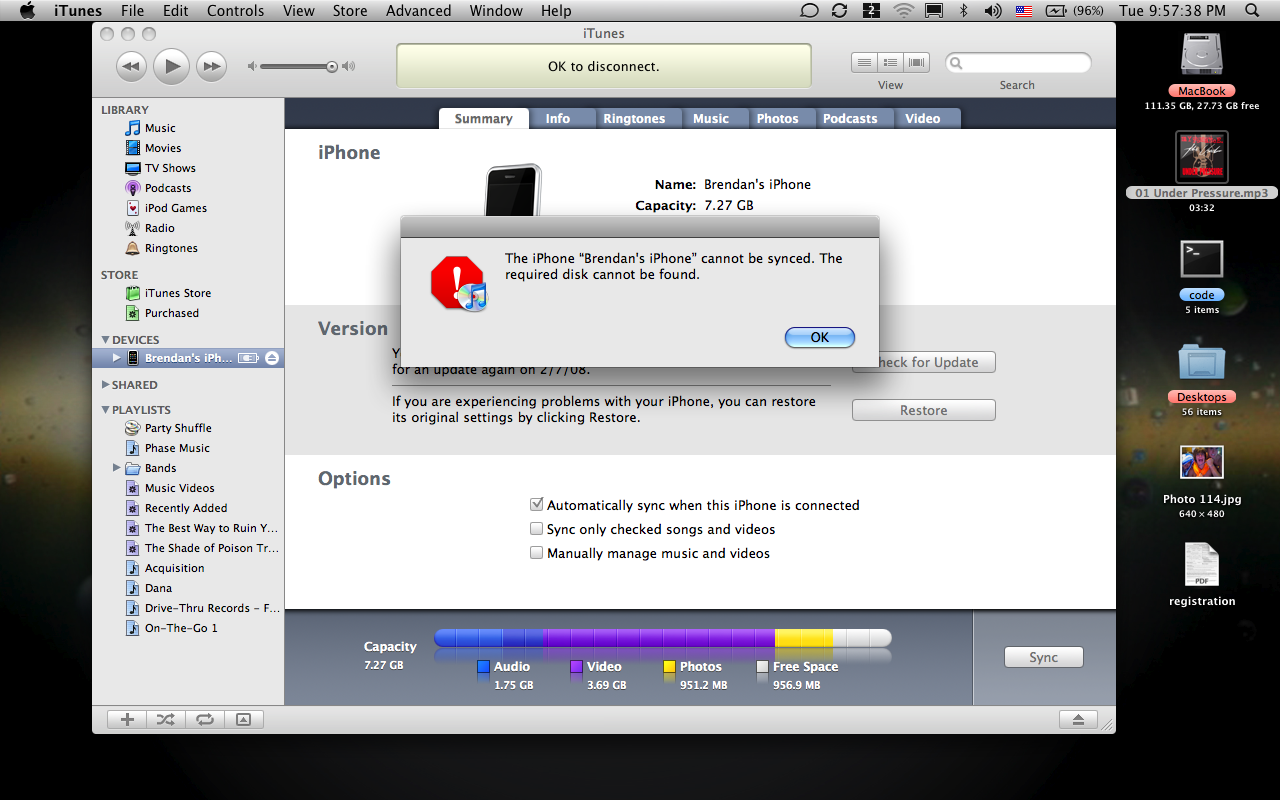Open the Controls menu

click(x=236, y=11)
